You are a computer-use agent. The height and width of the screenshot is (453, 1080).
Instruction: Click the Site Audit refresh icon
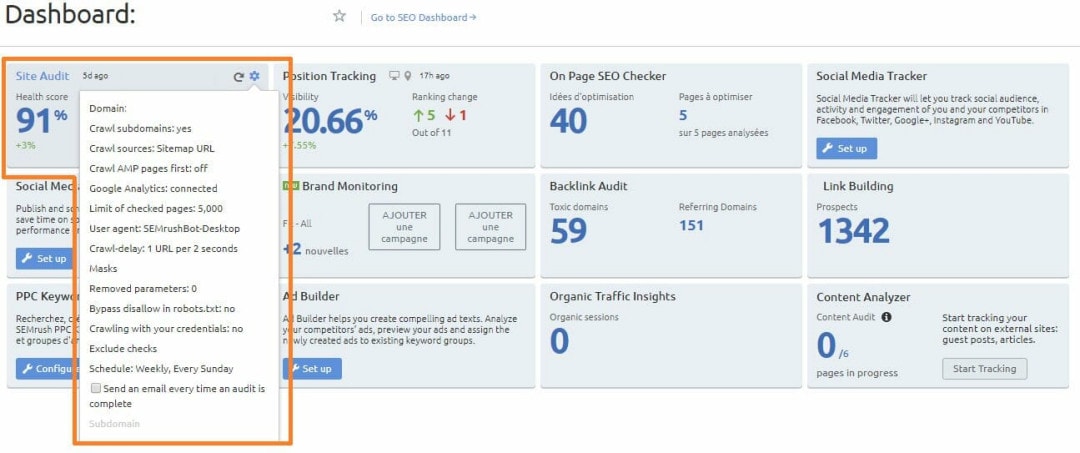pyautogui.click(x=238, y=76)
